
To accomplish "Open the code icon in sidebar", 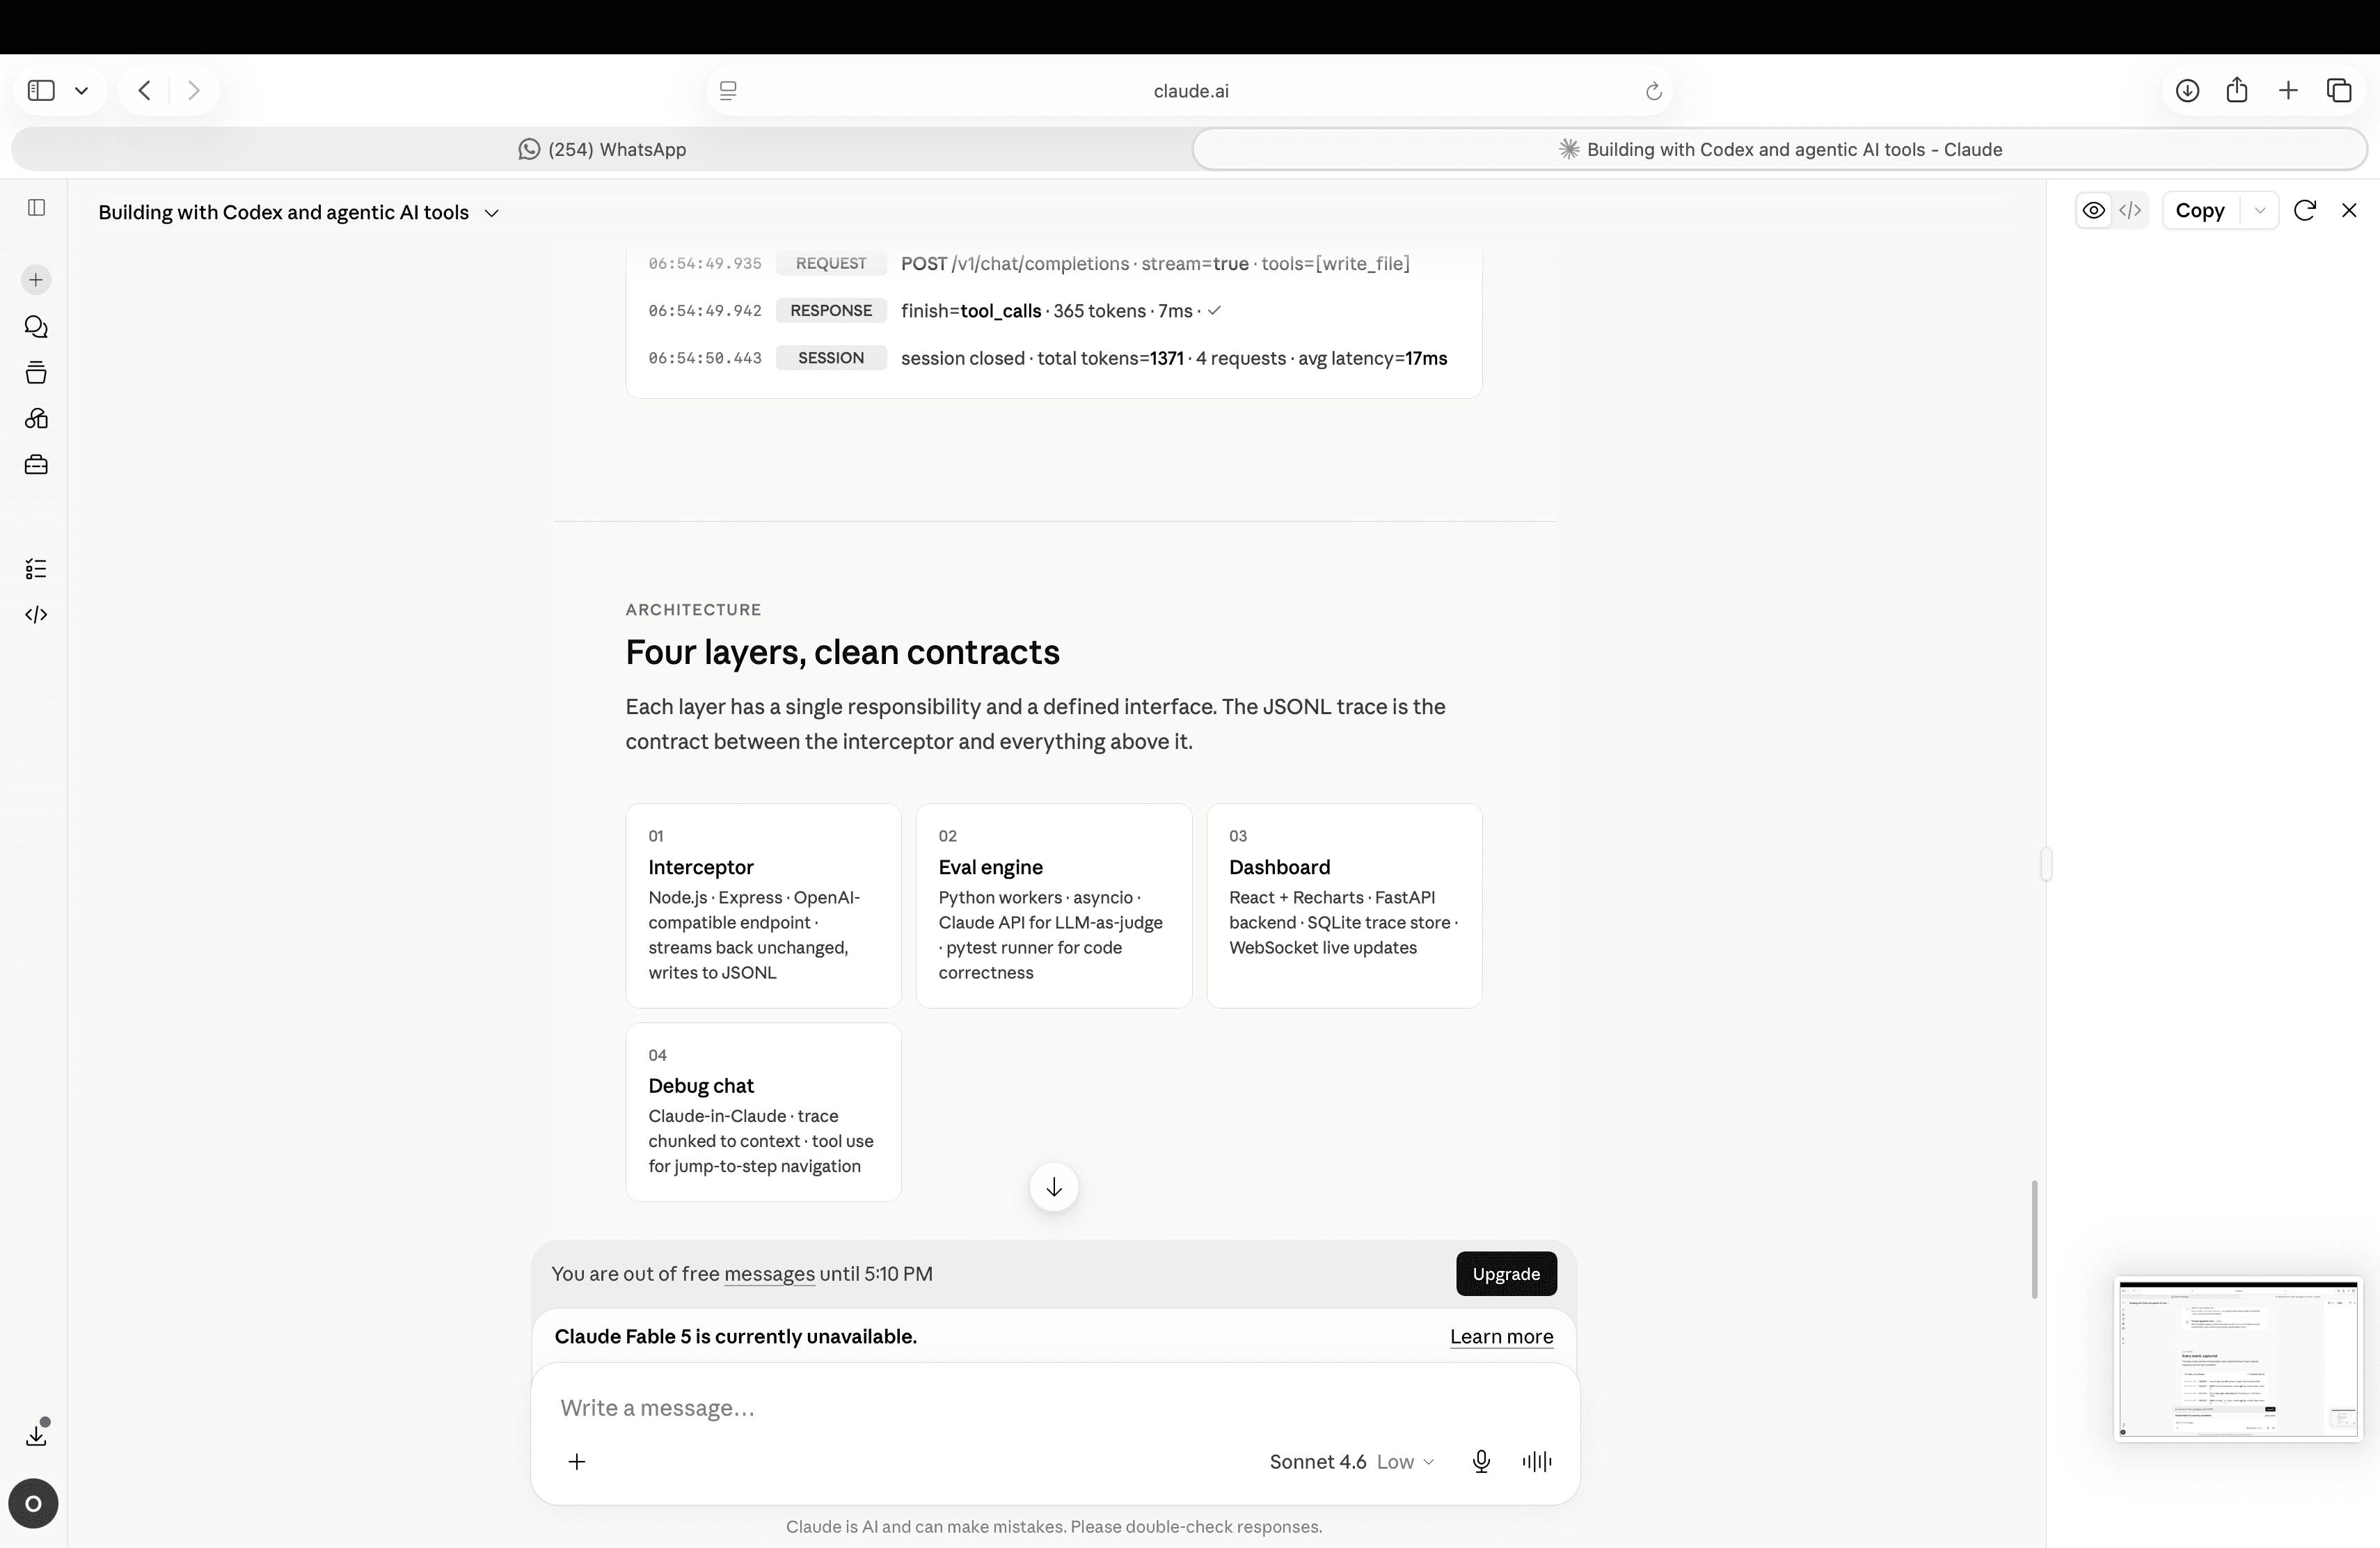I will [36, 615].
